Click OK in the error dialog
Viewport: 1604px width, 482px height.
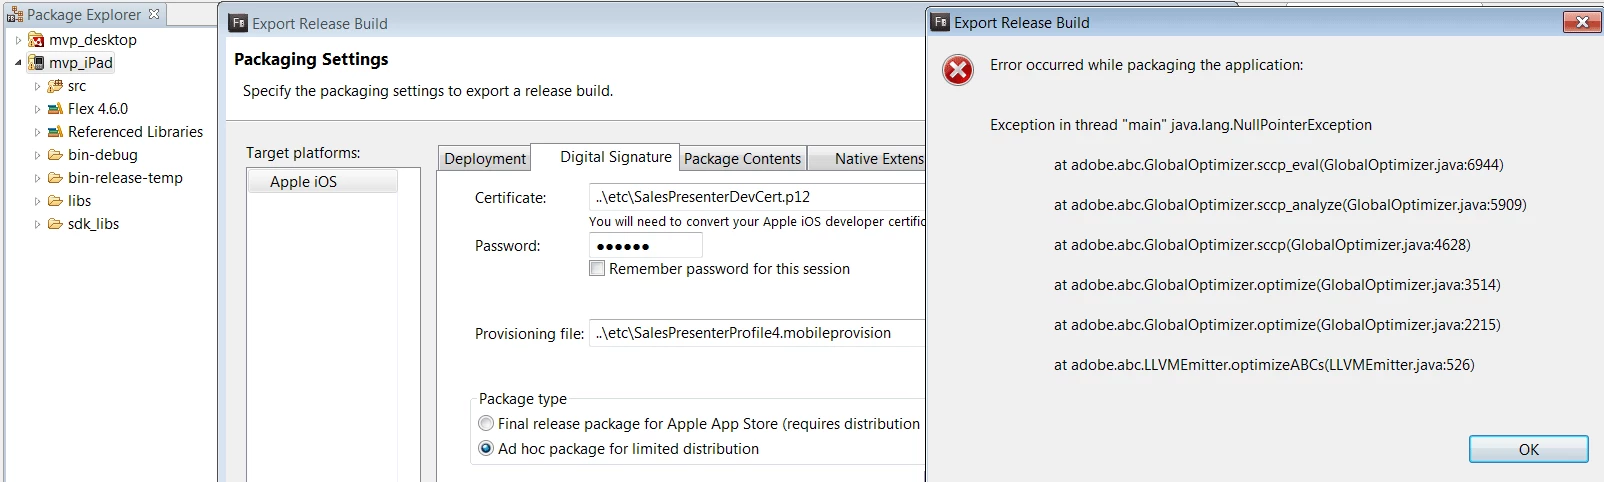[x=1528, y=449]
